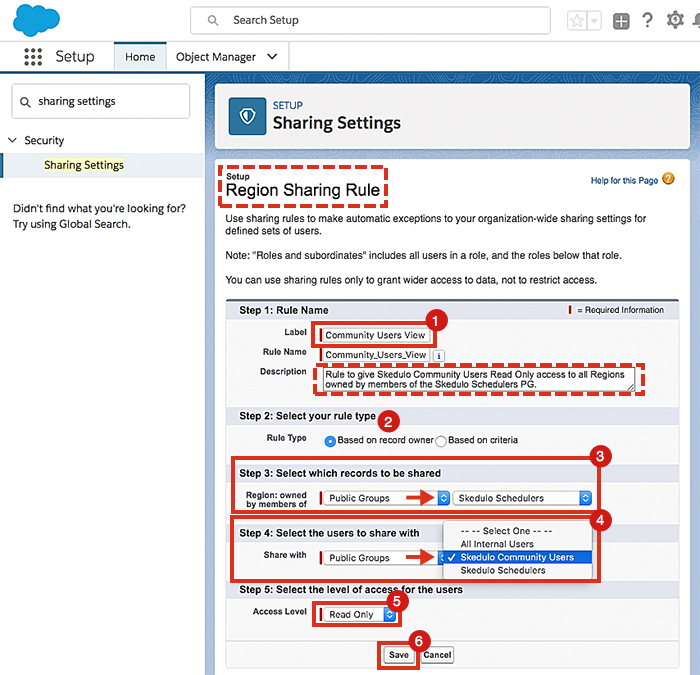
Task: Click the Description text area
Action: coord(479,379)
